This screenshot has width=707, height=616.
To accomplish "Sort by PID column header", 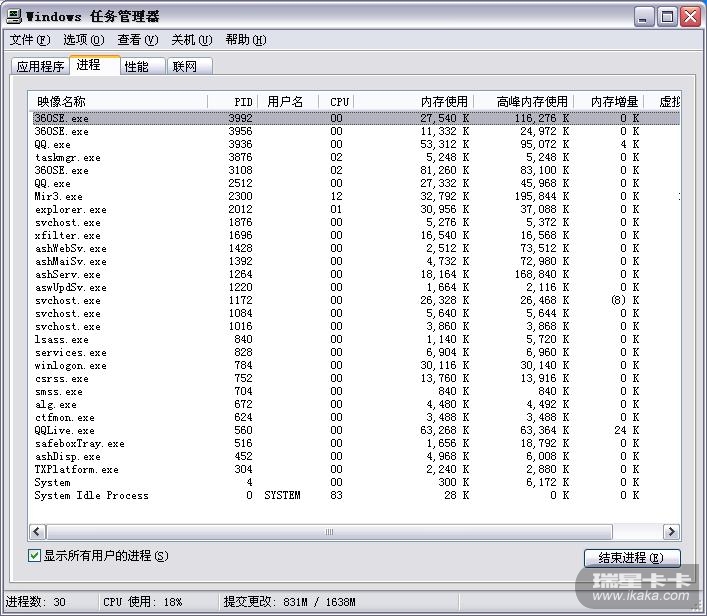I will point(232,101).
